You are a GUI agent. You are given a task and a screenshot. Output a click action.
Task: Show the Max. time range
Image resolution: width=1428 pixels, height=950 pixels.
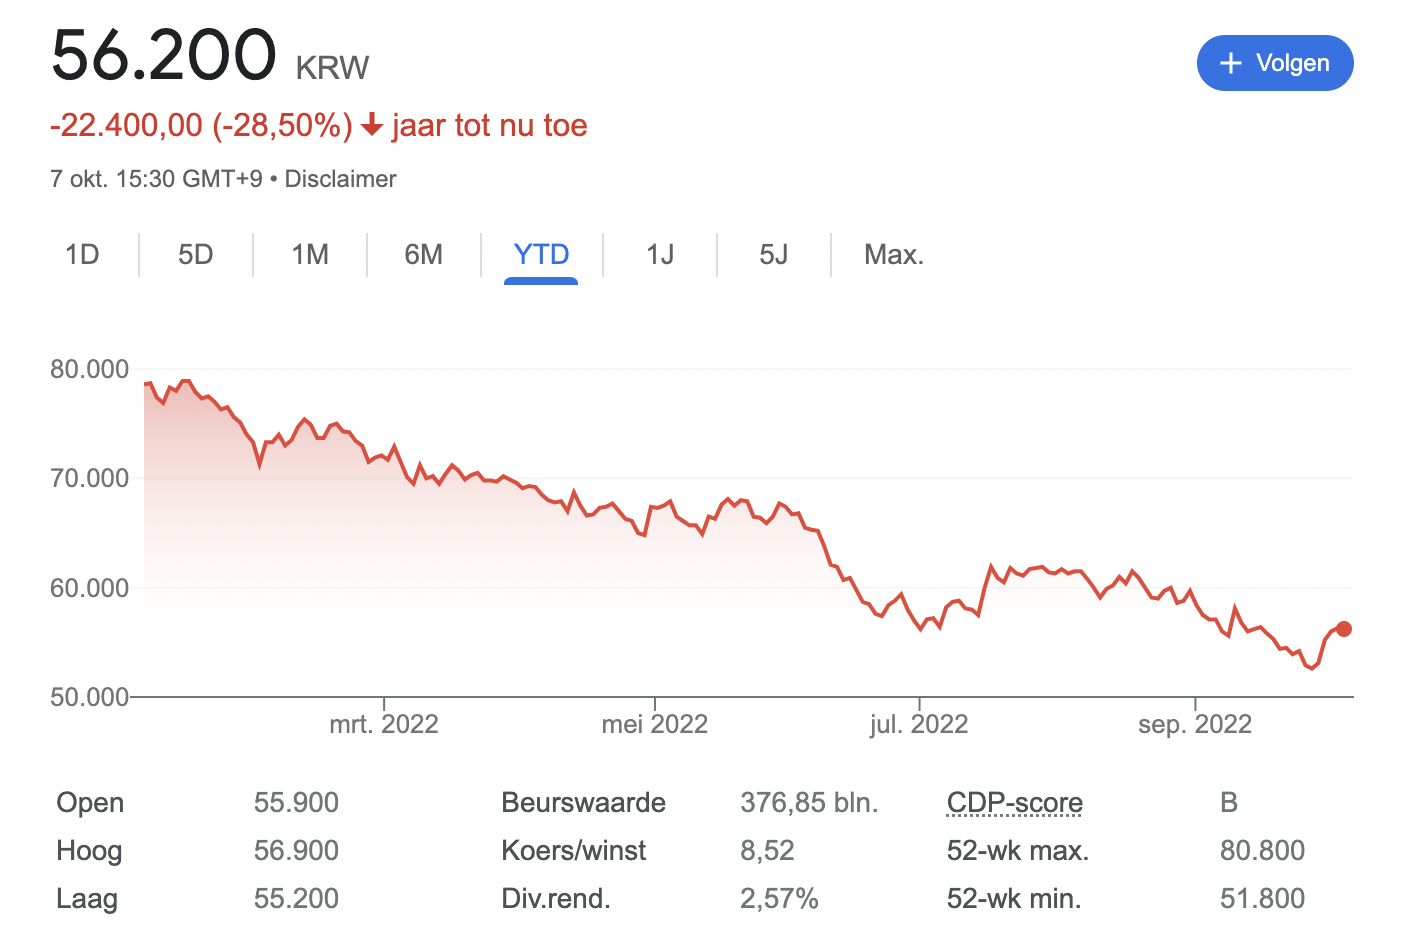(894, 255)
